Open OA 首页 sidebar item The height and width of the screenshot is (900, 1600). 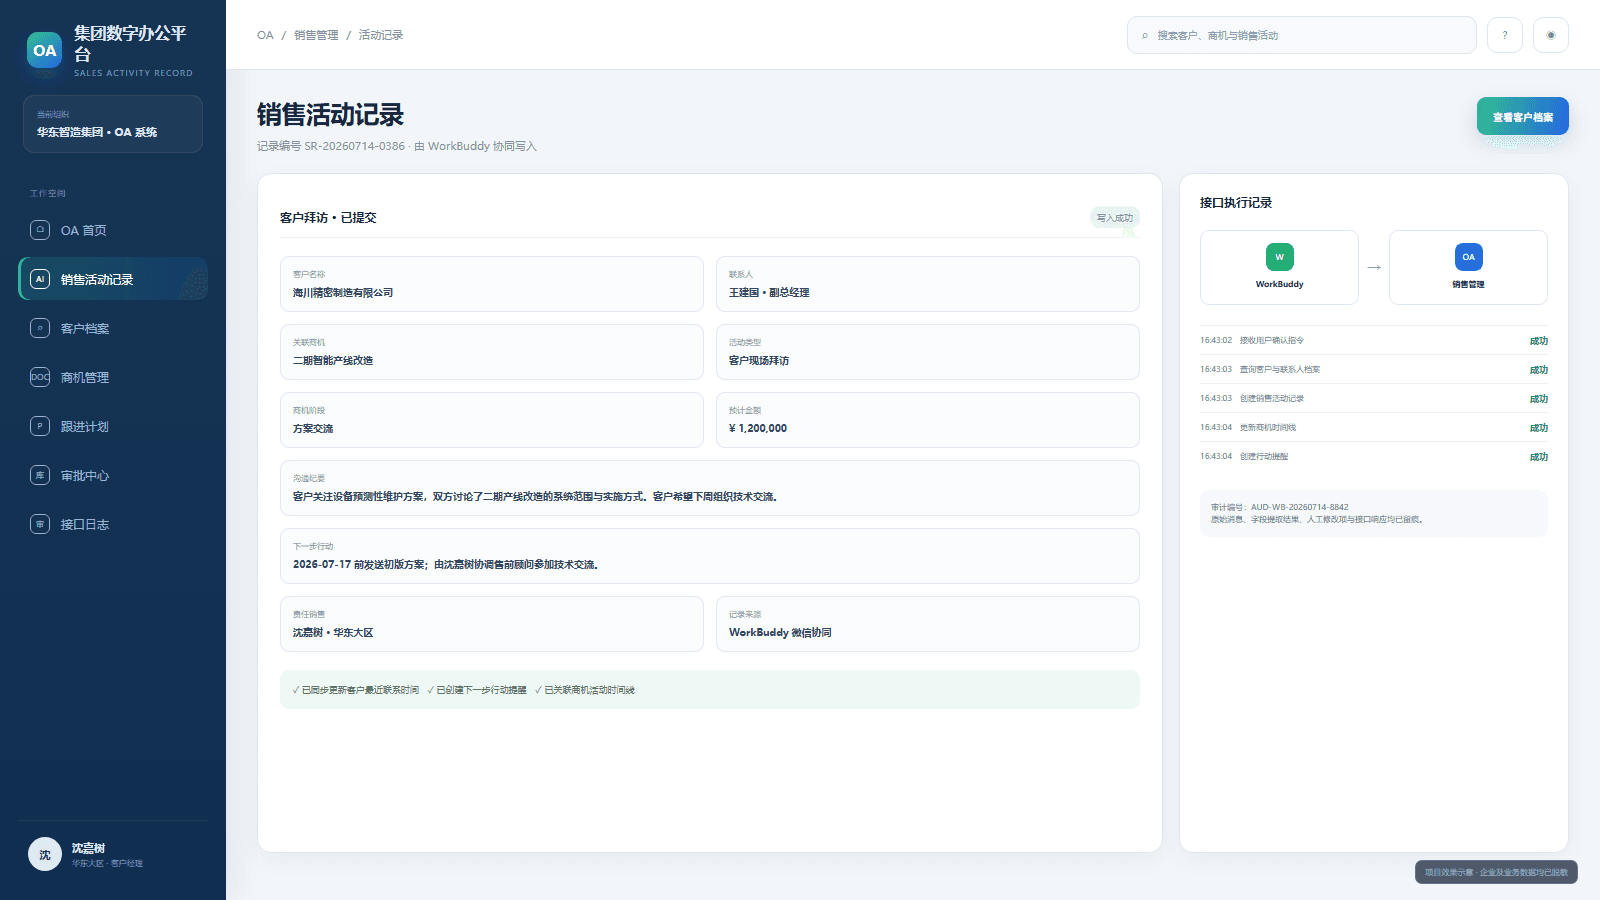(113, 230)
